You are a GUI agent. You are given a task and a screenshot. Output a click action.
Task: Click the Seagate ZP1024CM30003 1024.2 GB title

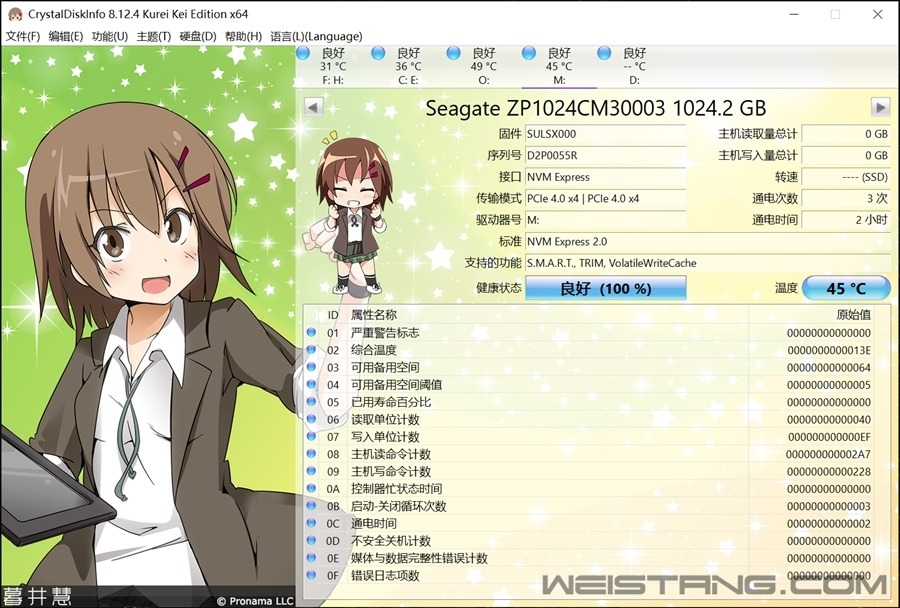pos(595,108)
